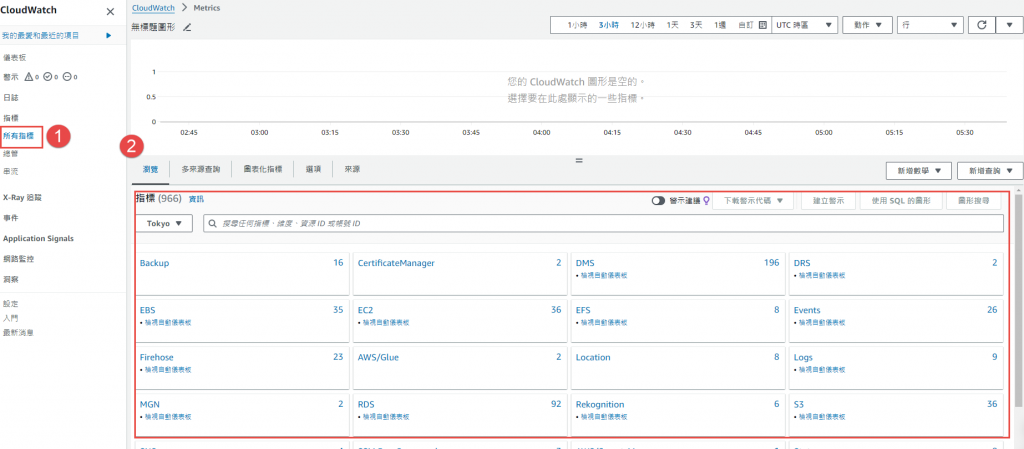View automatic dashboard link under Events

[x=822, y=322]
